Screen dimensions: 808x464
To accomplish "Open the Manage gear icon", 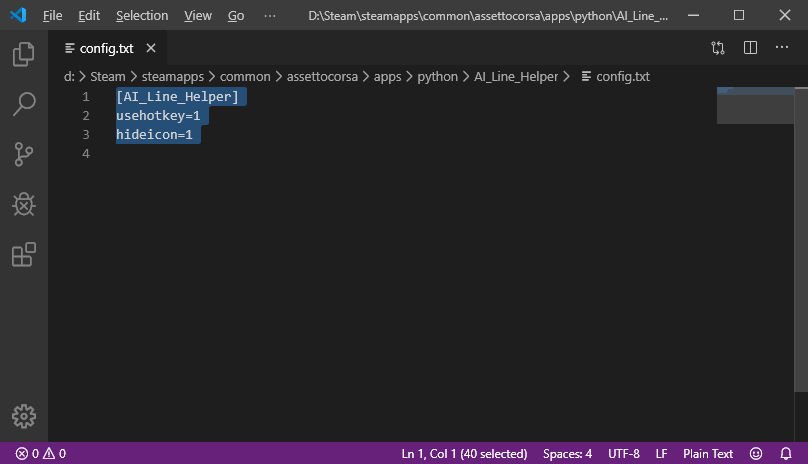I will tap(23, 416).
